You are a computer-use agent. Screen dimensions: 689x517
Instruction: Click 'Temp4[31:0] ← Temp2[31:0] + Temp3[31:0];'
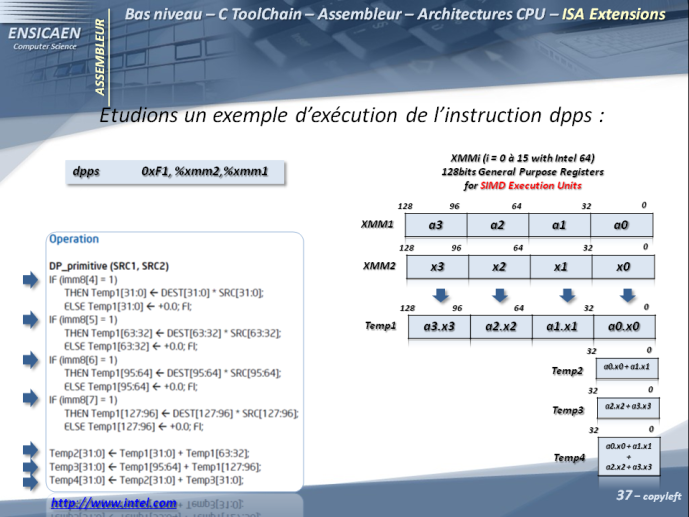pos(146,480)
